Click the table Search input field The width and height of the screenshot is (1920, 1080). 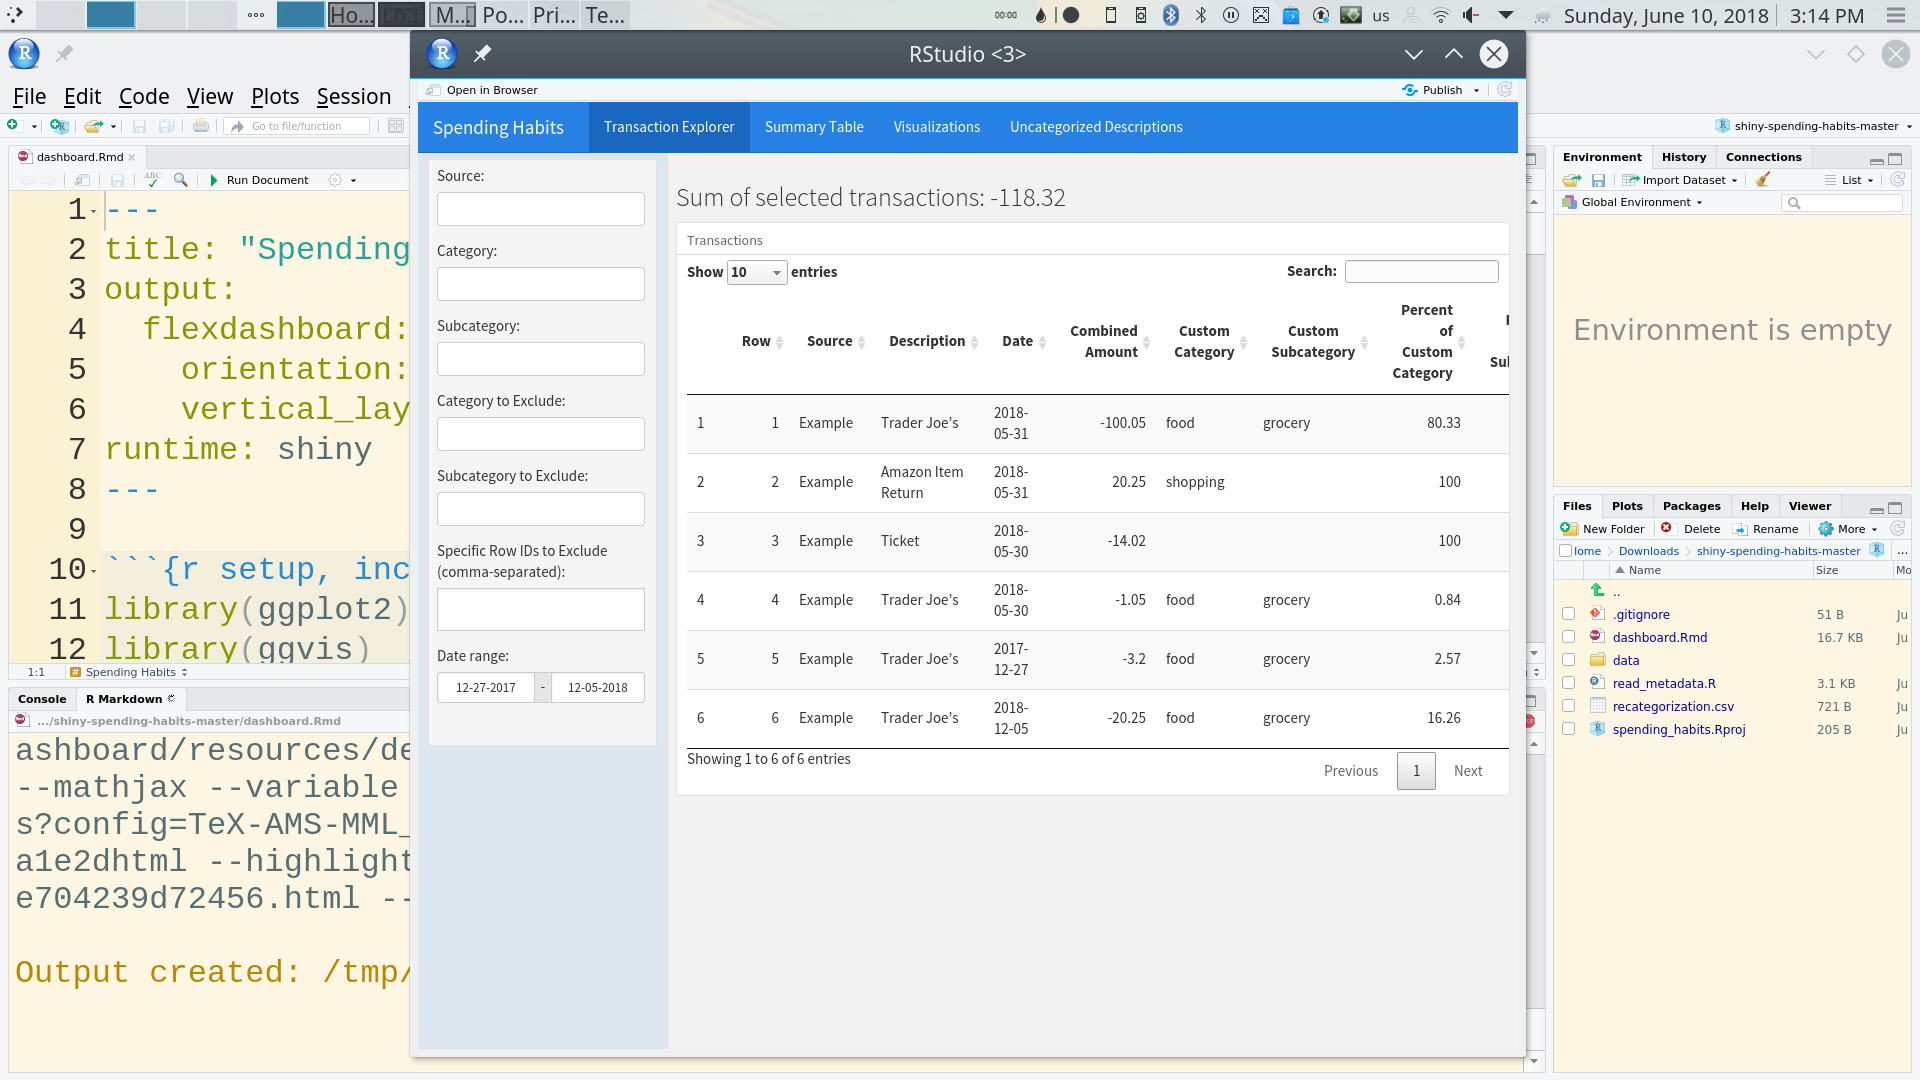[1422, 271]
